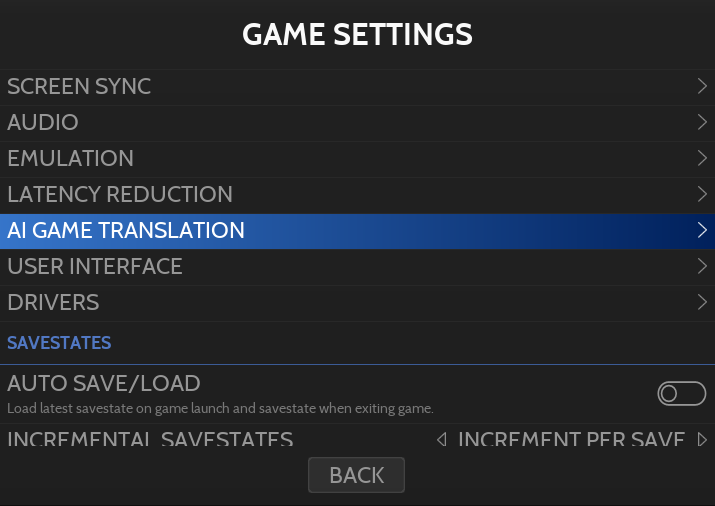Click the chevron on AI Game Translation row

click(702, 230)
